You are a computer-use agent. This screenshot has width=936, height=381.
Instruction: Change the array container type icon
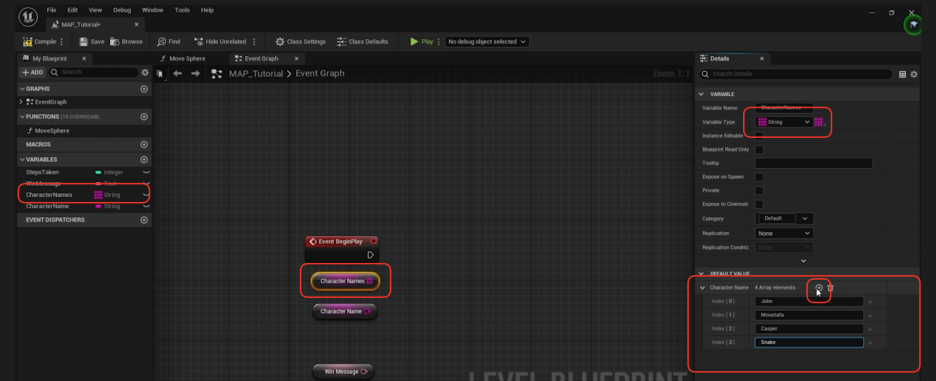[x=819, y=122]
